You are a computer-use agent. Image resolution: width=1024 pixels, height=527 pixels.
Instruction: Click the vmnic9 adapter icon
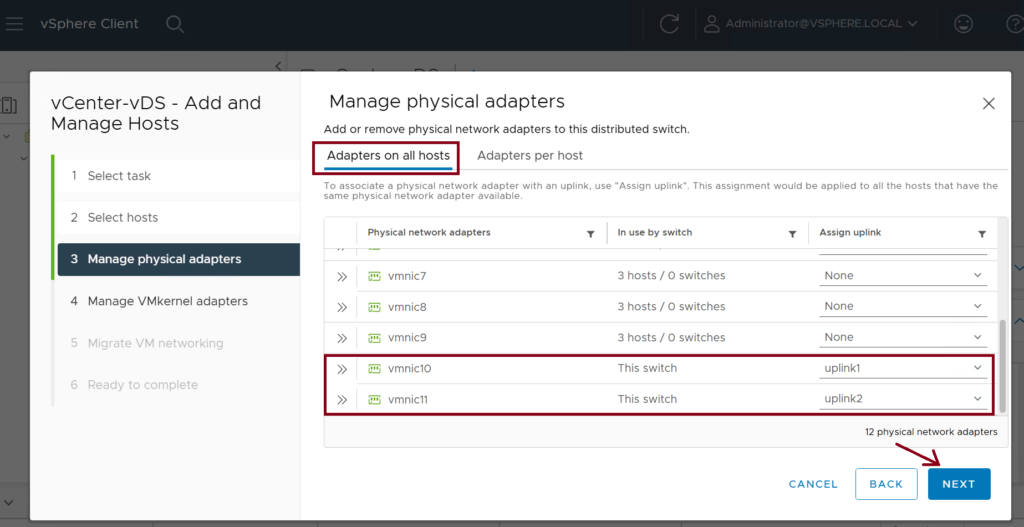coord(374,338)
